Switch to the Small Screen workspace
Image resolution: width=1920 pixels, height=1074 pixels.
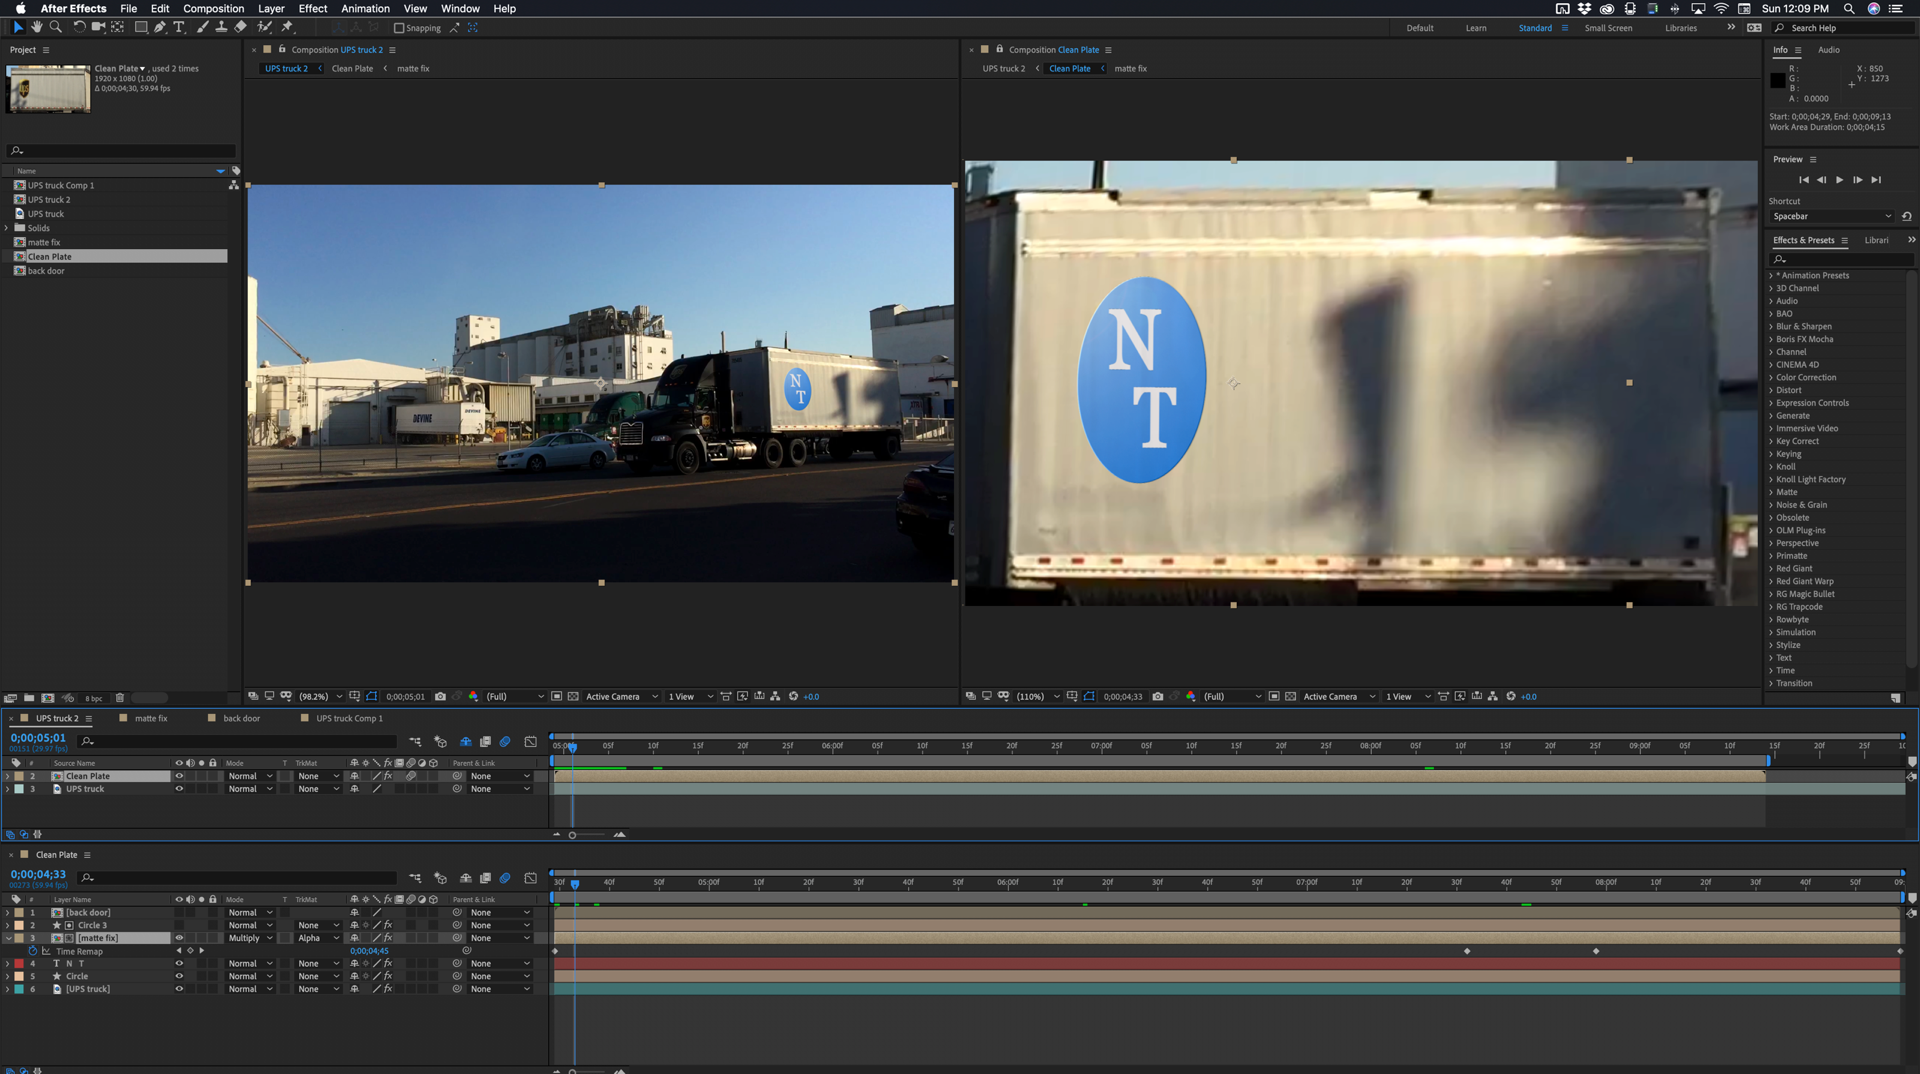[x=1607, y=28]
